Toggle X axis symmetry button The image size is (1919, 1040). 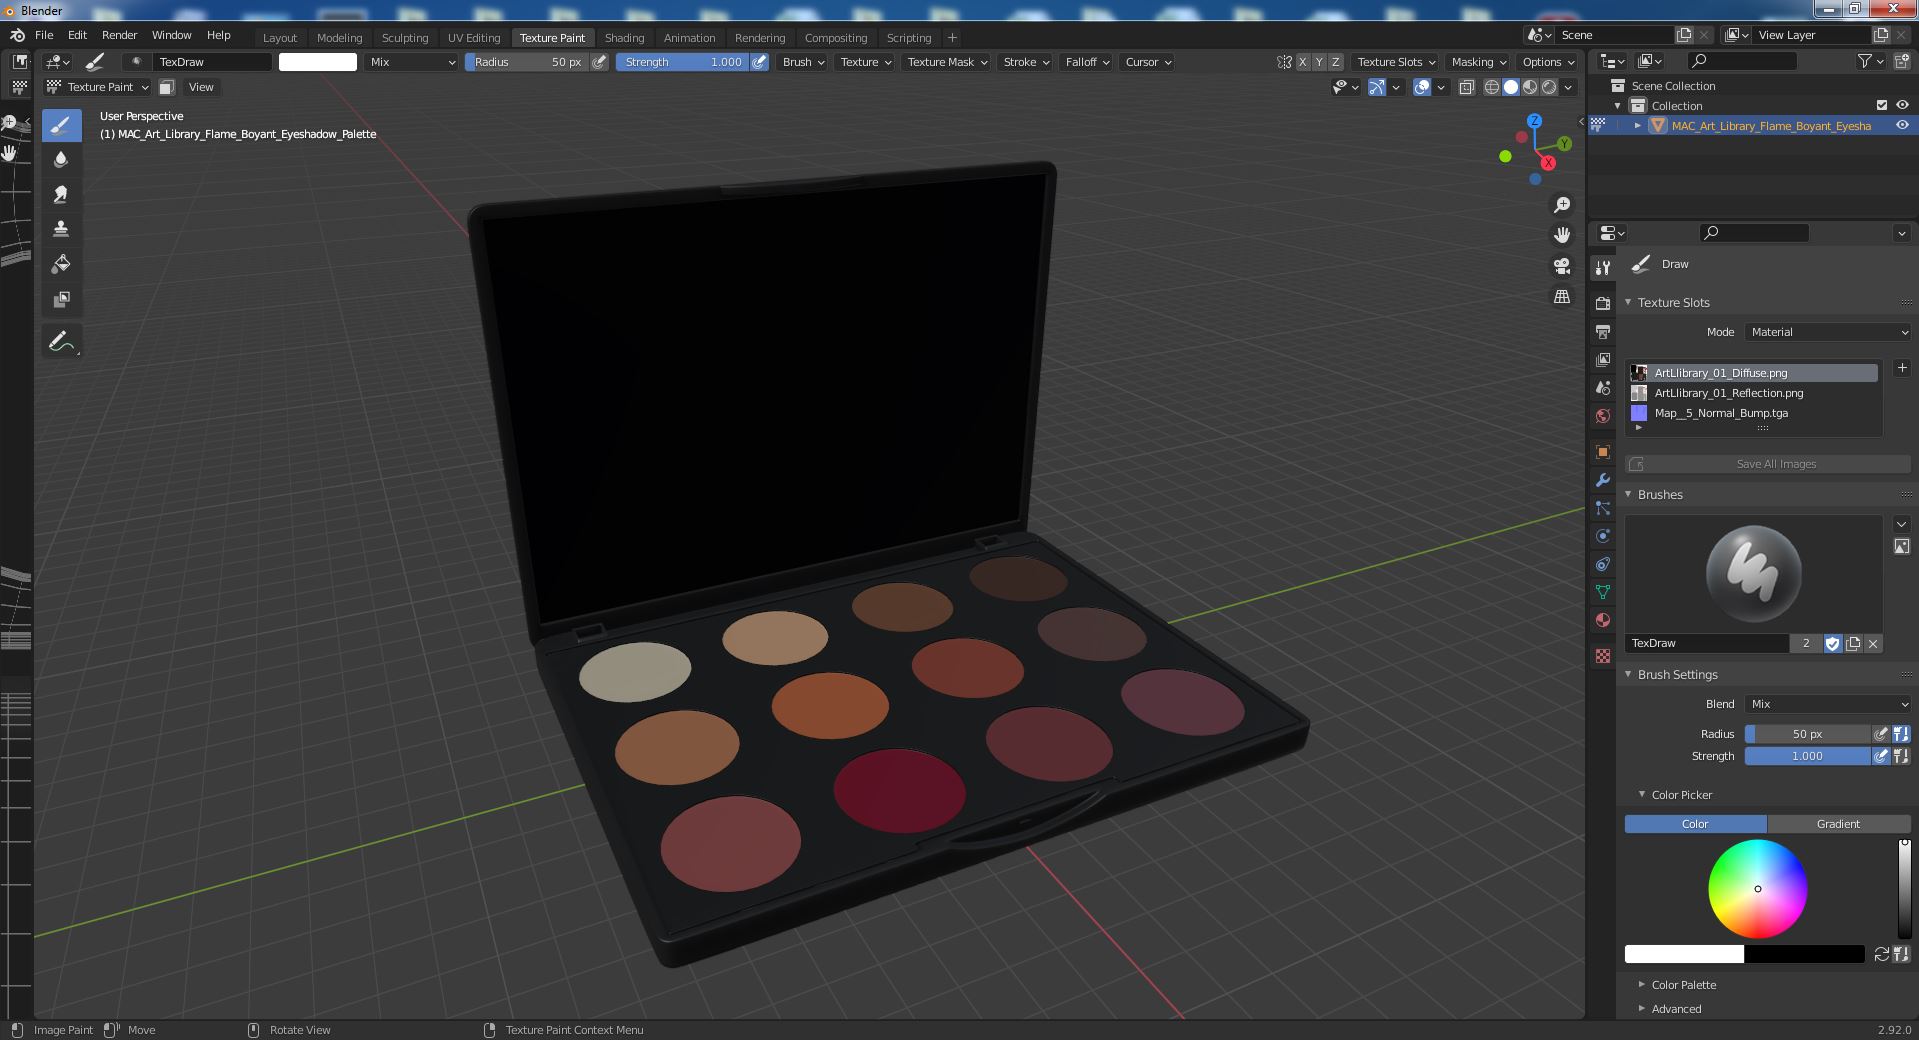(1302, 62)
